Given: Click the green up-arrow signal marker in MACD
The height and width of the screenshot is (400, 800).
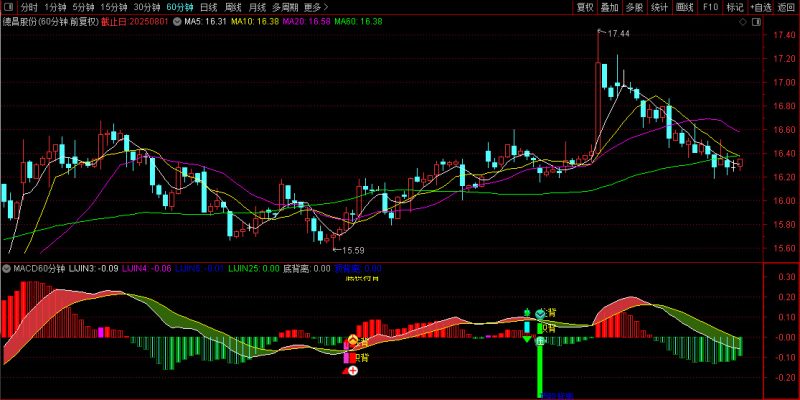Looking at the screenshot, I should pos(527,315).
